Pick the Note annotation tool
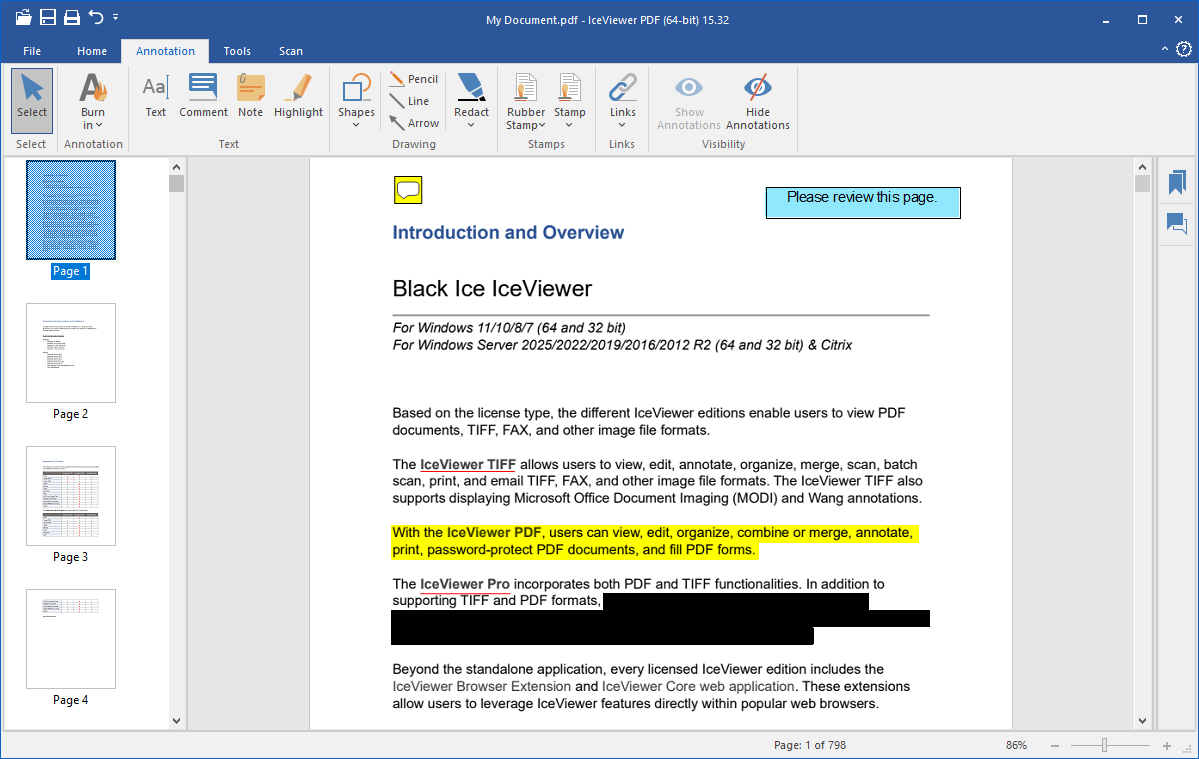Screen dimensions: 1199x759 point(250,96)
